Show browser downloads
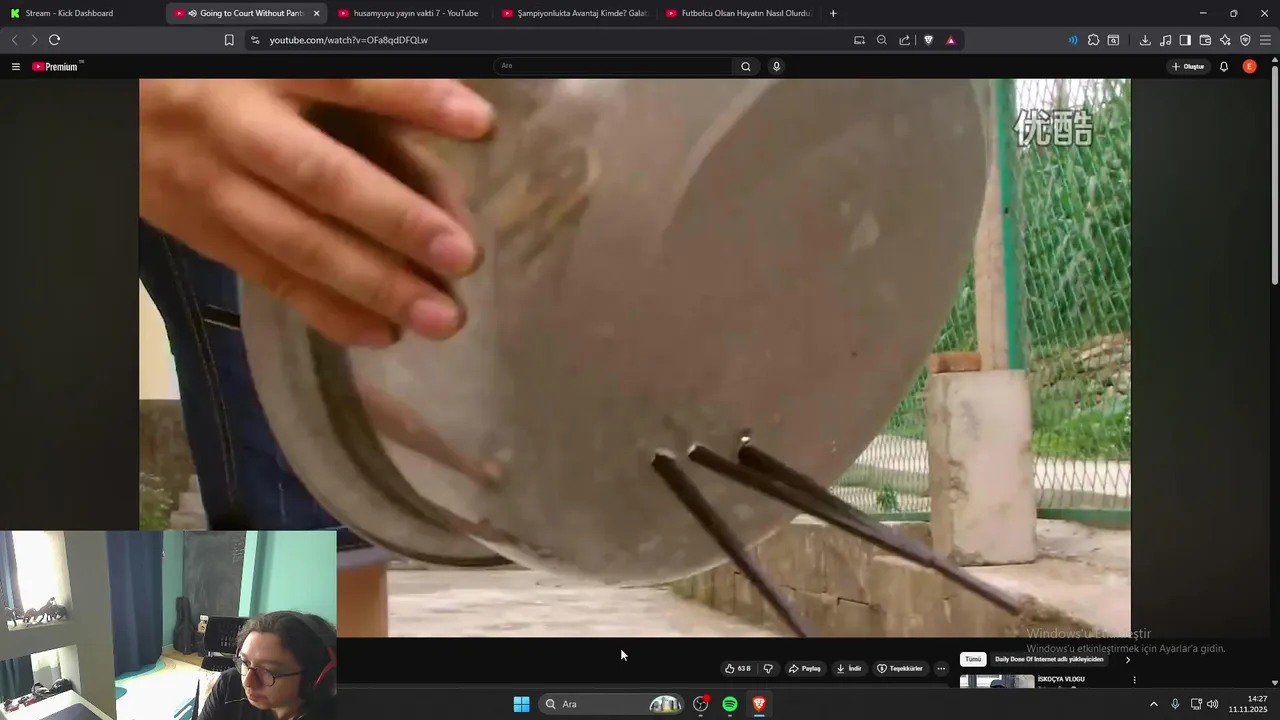Image resolution: width=1280 pixels, height=720 pixels. coord(1145,40)
